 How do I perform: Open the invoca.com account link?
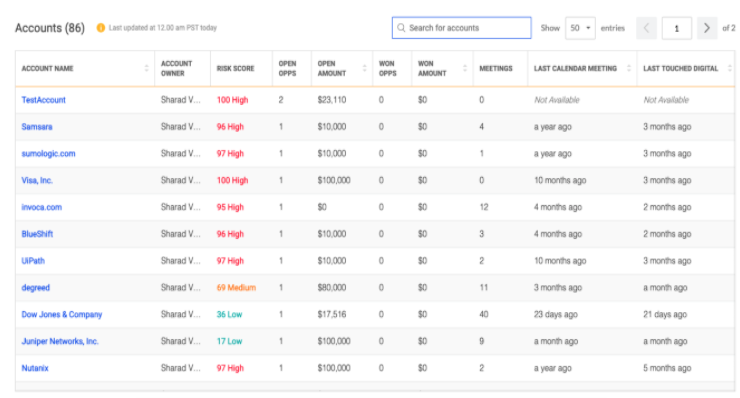coord(42,207)
